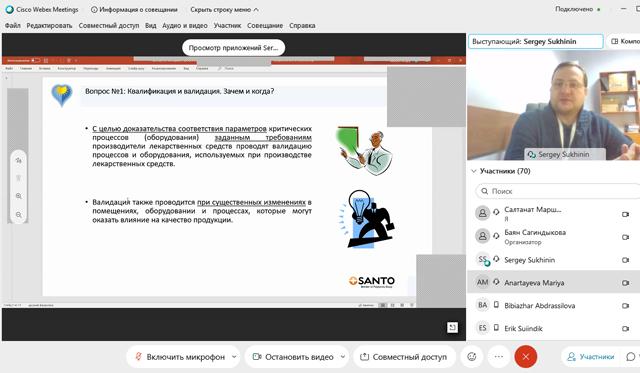
Task: Open the Аудио и видео menu
Action: (x=185, y=25)
